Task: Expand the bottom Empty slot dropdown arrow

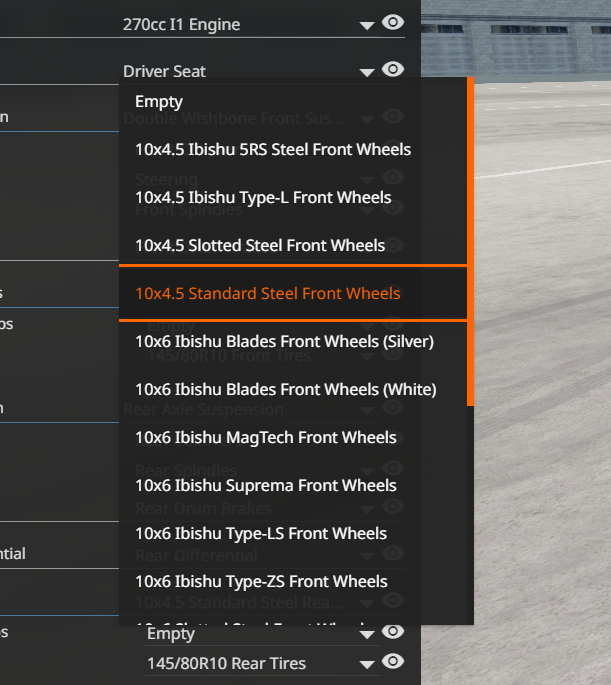Action: tap(367, 635)
